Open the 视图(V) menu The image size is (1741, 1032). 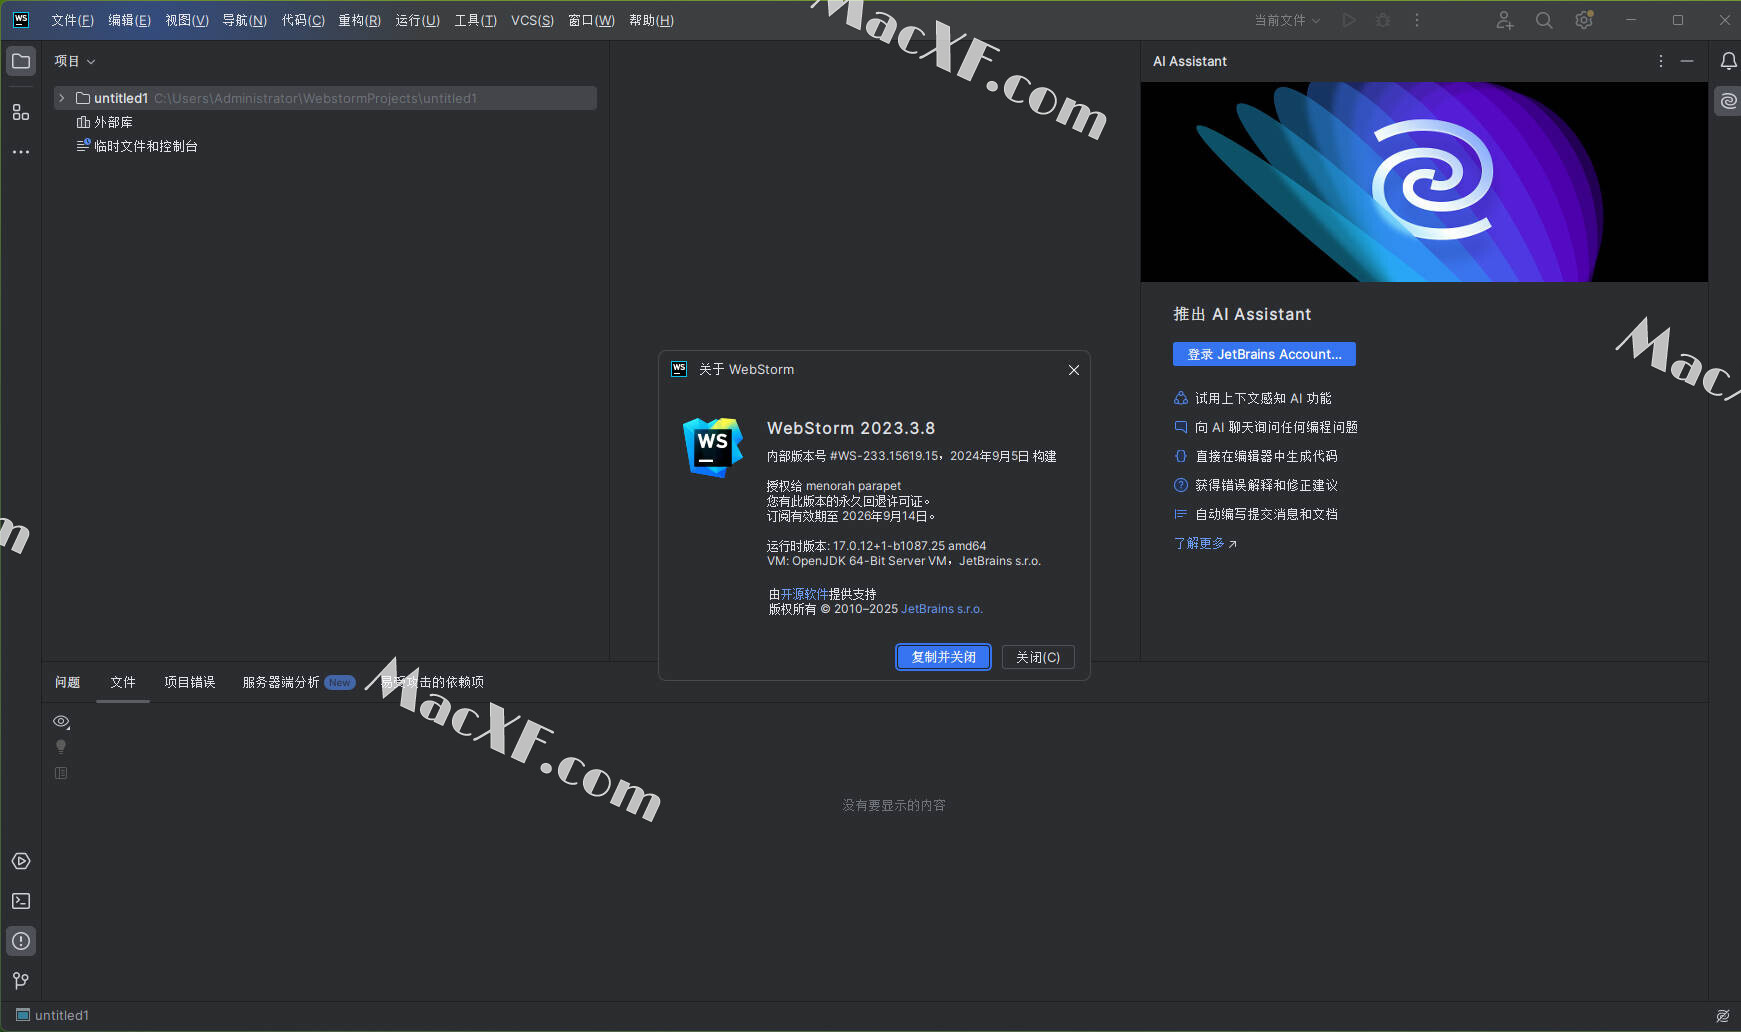(187, 20)
